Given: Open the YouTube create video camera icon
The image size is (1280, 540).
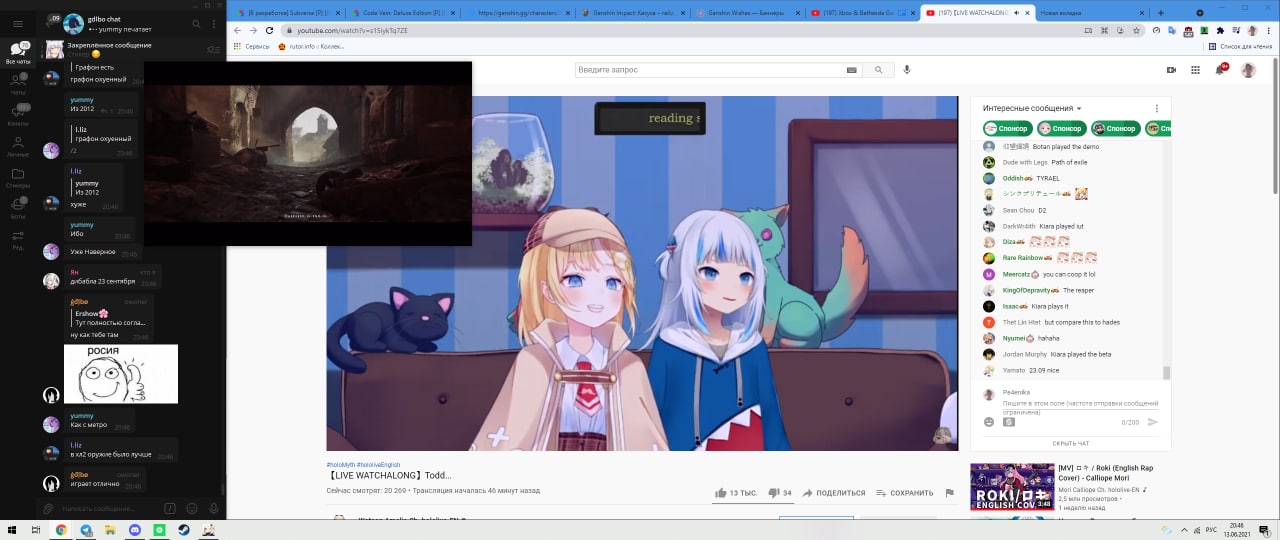Looking at the screenshot, I should [x=1171, y=70].
